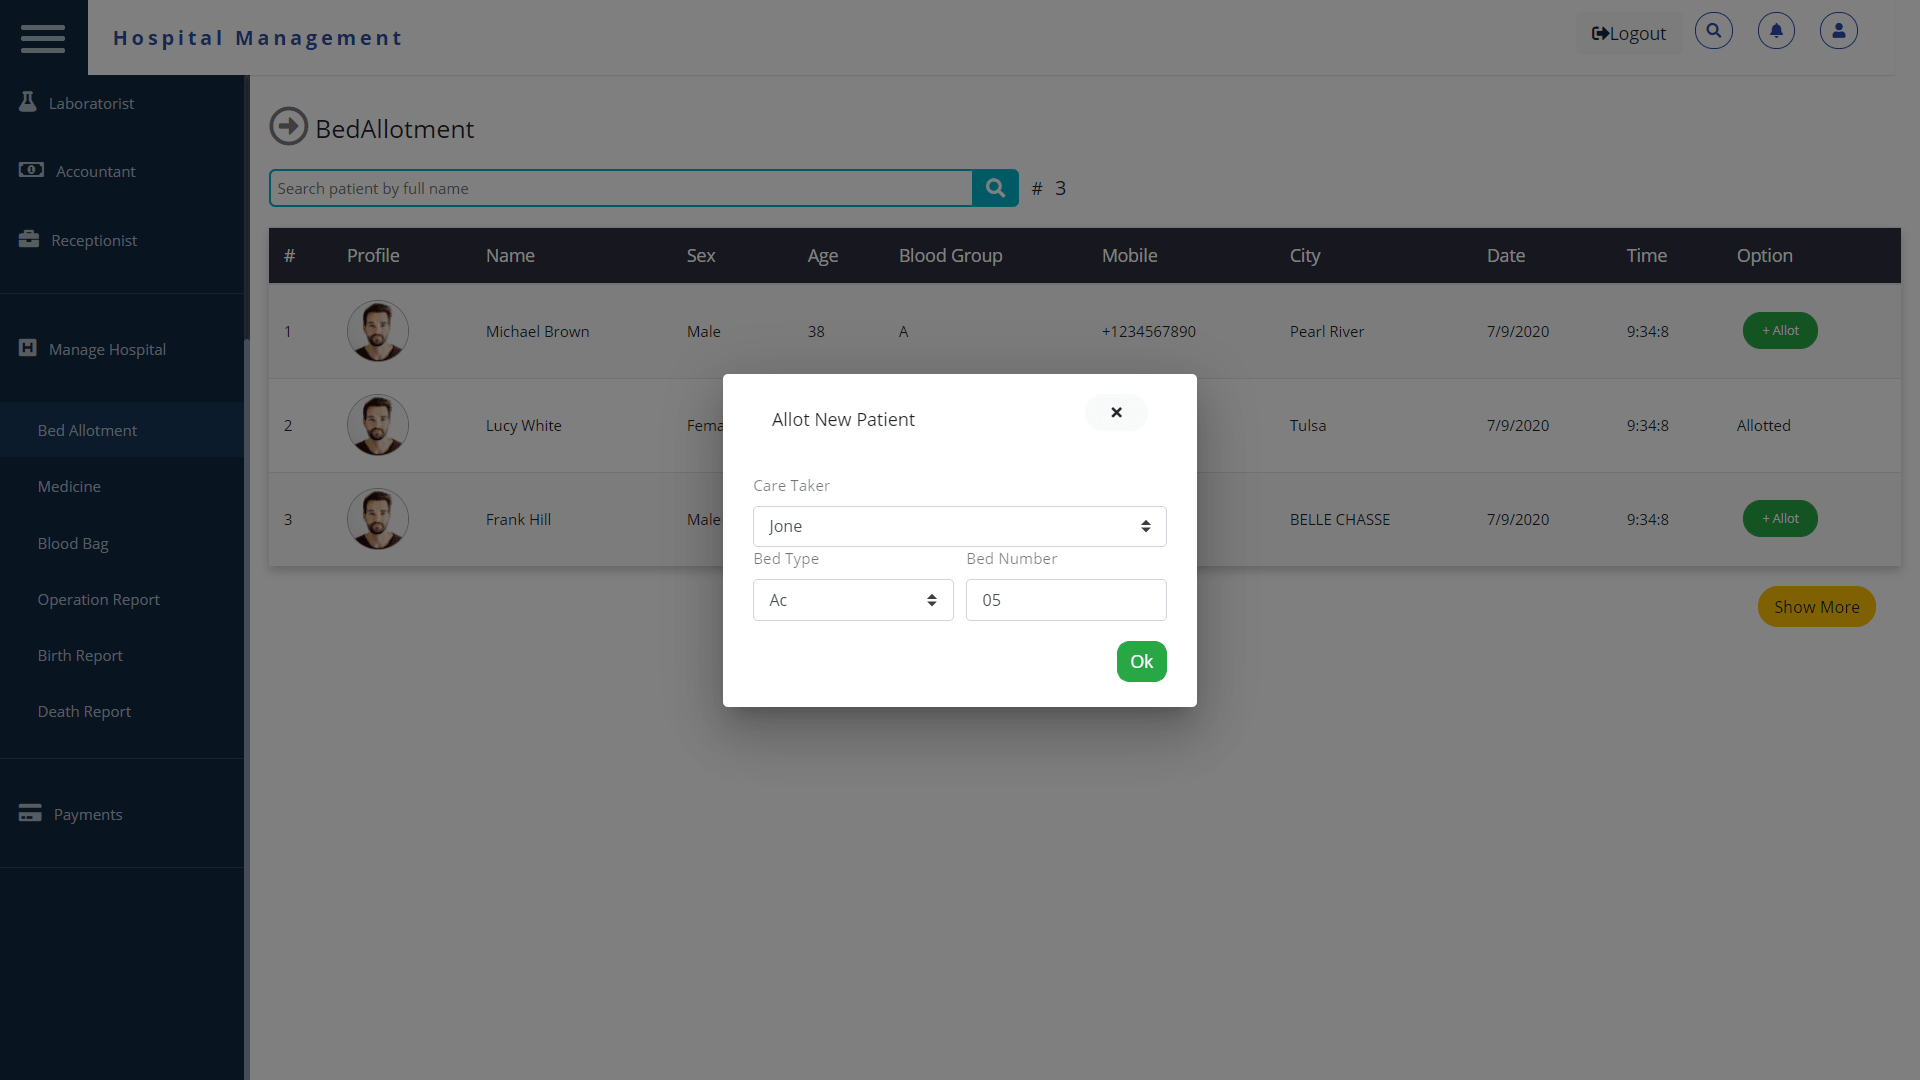Confirm with the Ok button

point(1141,661)
